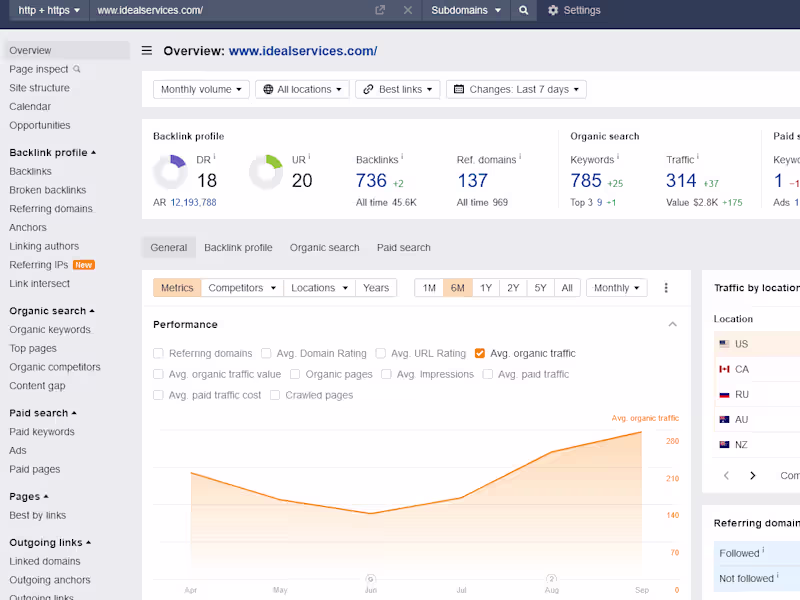800x600 pixels.
Task: Click the search magnifier button
Action: tap(522, 10)
